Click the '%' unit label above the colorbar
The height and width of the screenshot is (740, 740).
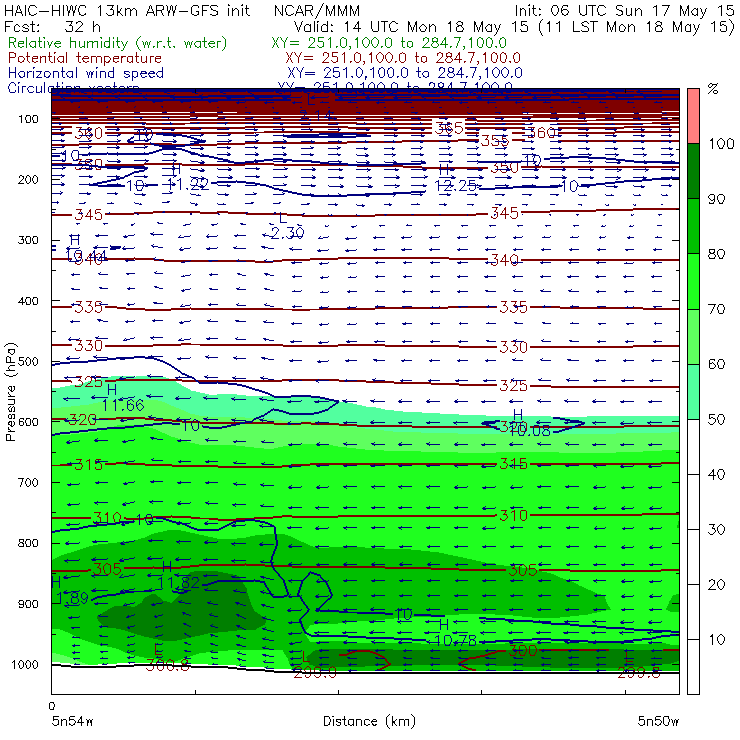pos(713,88)
